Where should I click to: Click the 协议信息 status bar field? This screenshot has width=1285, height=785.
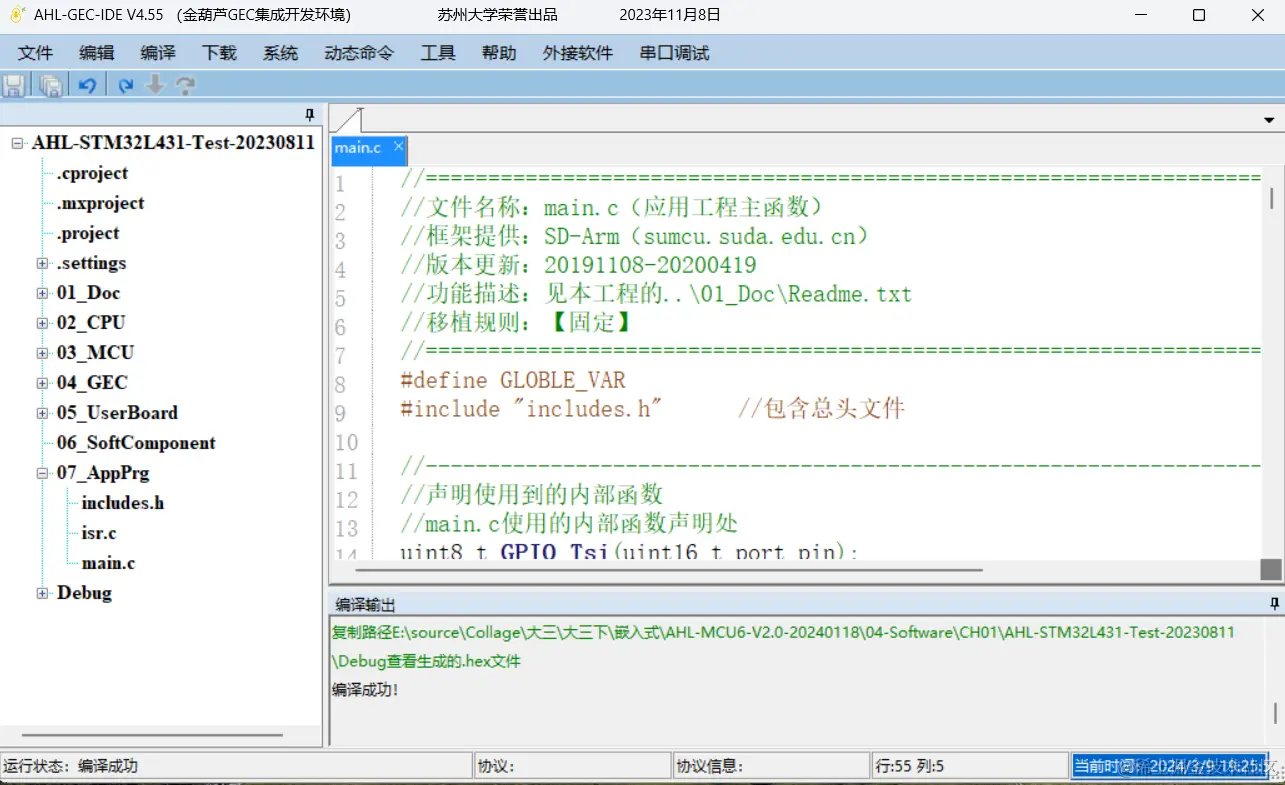[771, 765]
